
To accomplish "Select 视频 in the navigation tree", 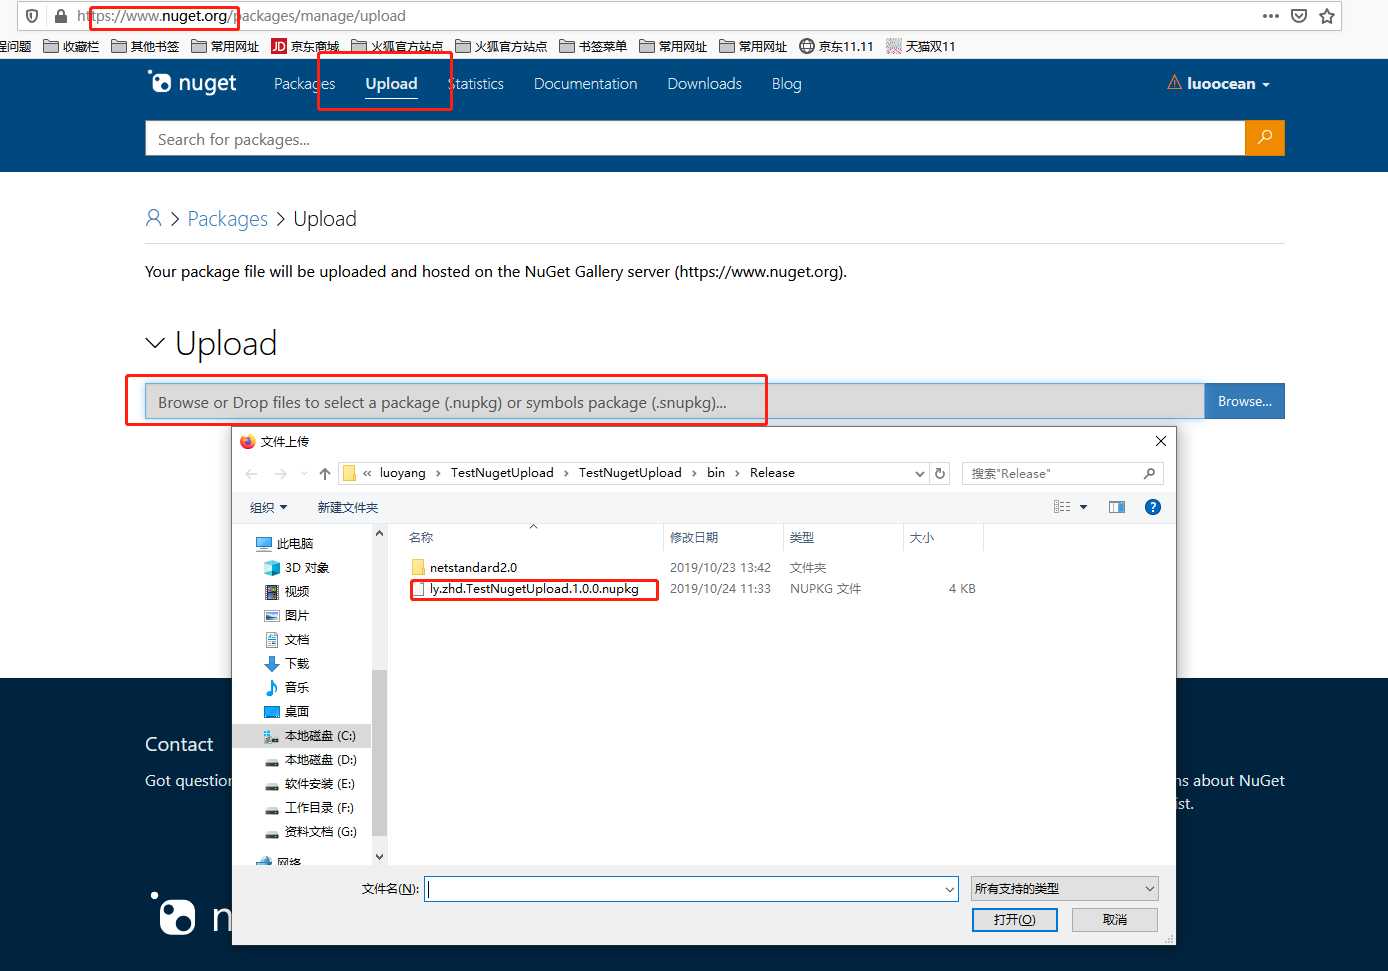I will [x=287, y=591].
